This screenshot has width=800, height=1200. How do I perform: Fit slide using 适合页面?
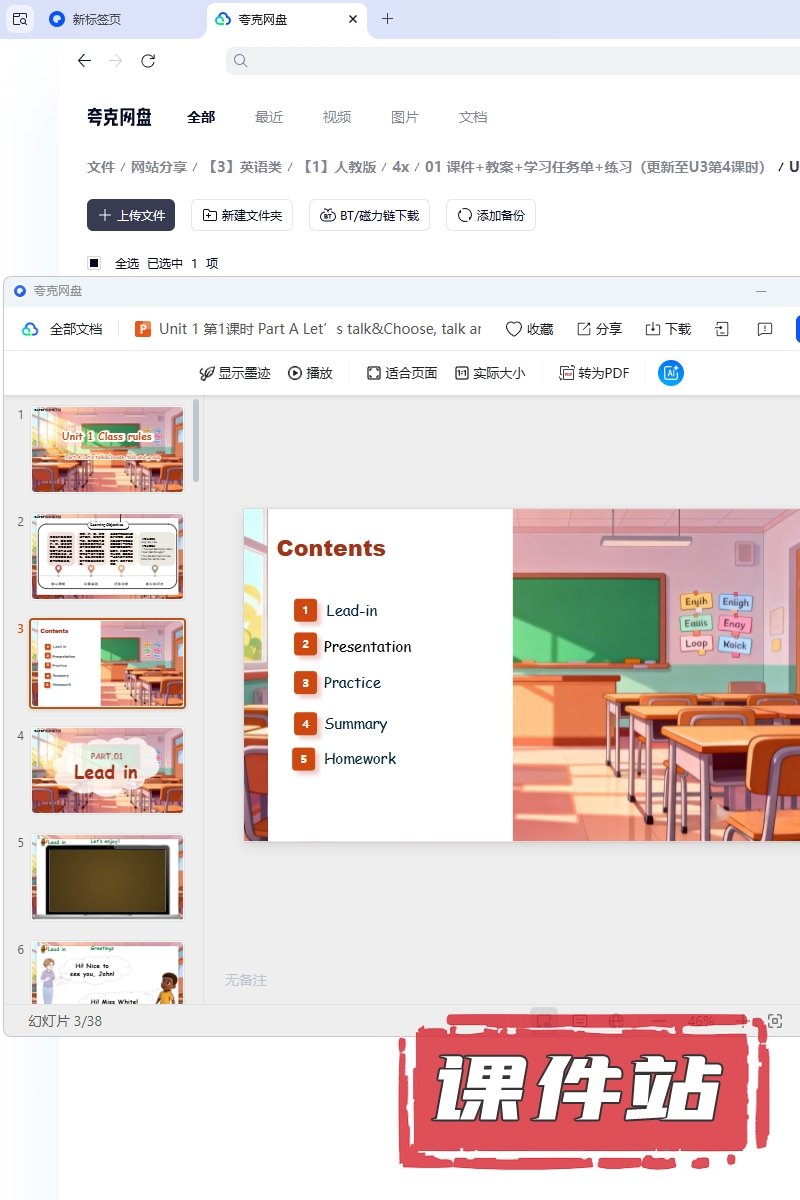401,373
